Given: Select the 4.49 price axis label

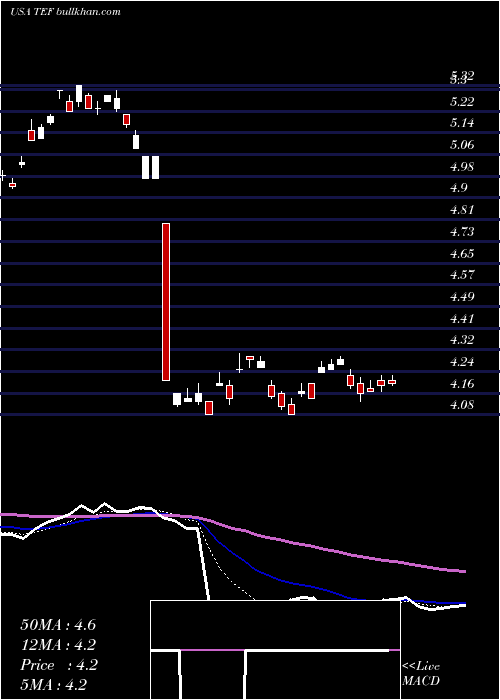Looking at the screenshot, I should tap(462, 296).
